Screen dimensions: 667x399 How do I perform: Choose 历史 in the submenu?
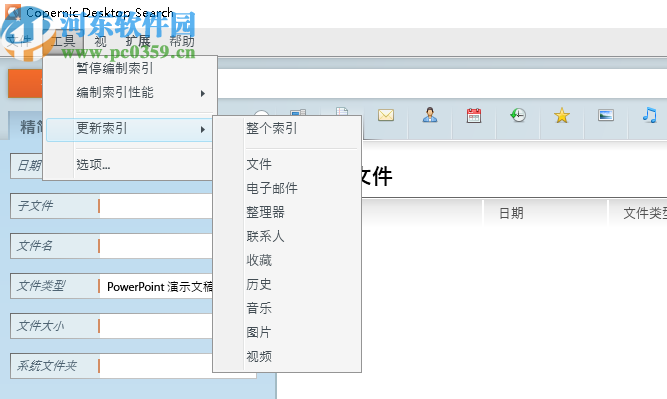click(x=287, y=284)
